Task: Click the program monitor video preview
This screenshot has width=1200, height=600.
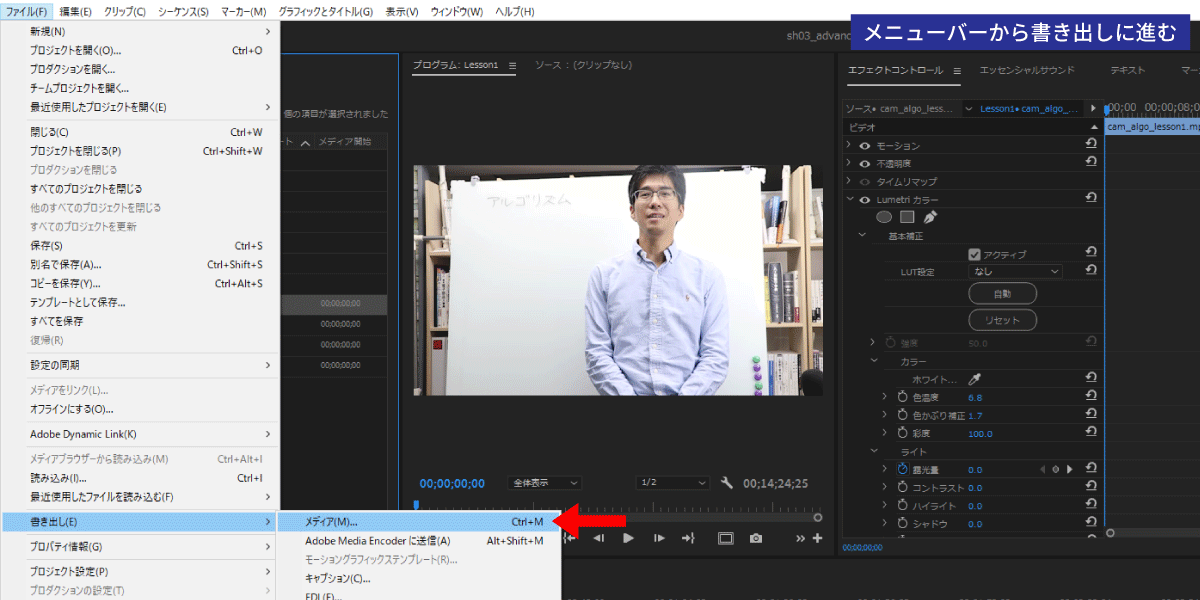Action: [x=618, y=280]
